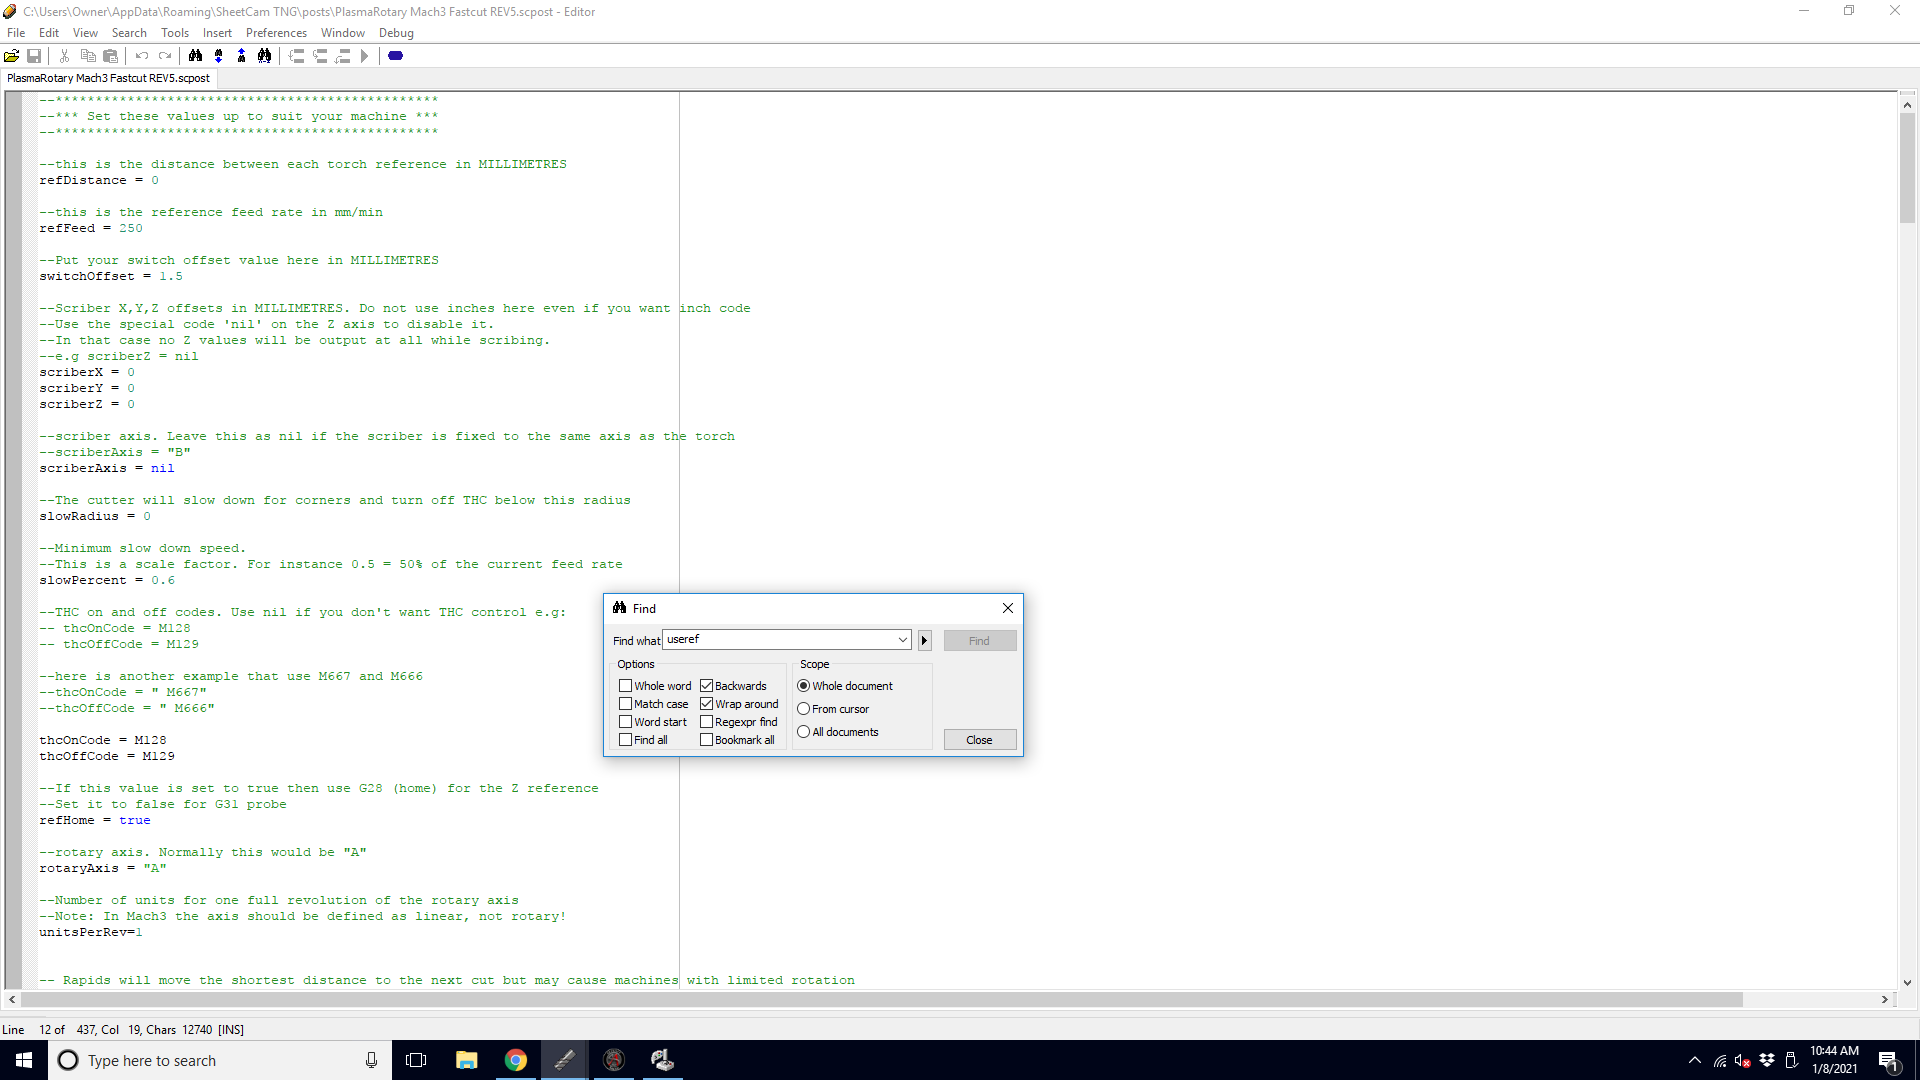1920x1080 pixels.
Task: Click the Cut scissors icon
Action: pos(64,56)
